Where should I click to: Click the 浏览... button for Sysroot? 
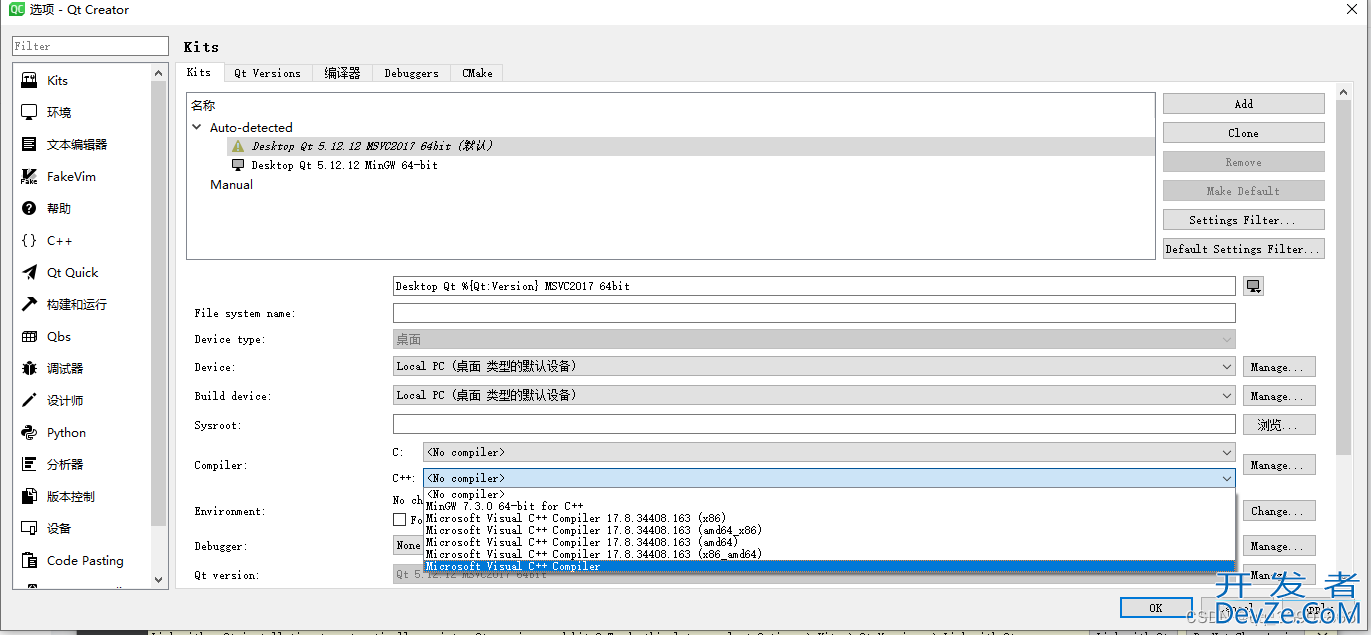[x=1279, y=425]
